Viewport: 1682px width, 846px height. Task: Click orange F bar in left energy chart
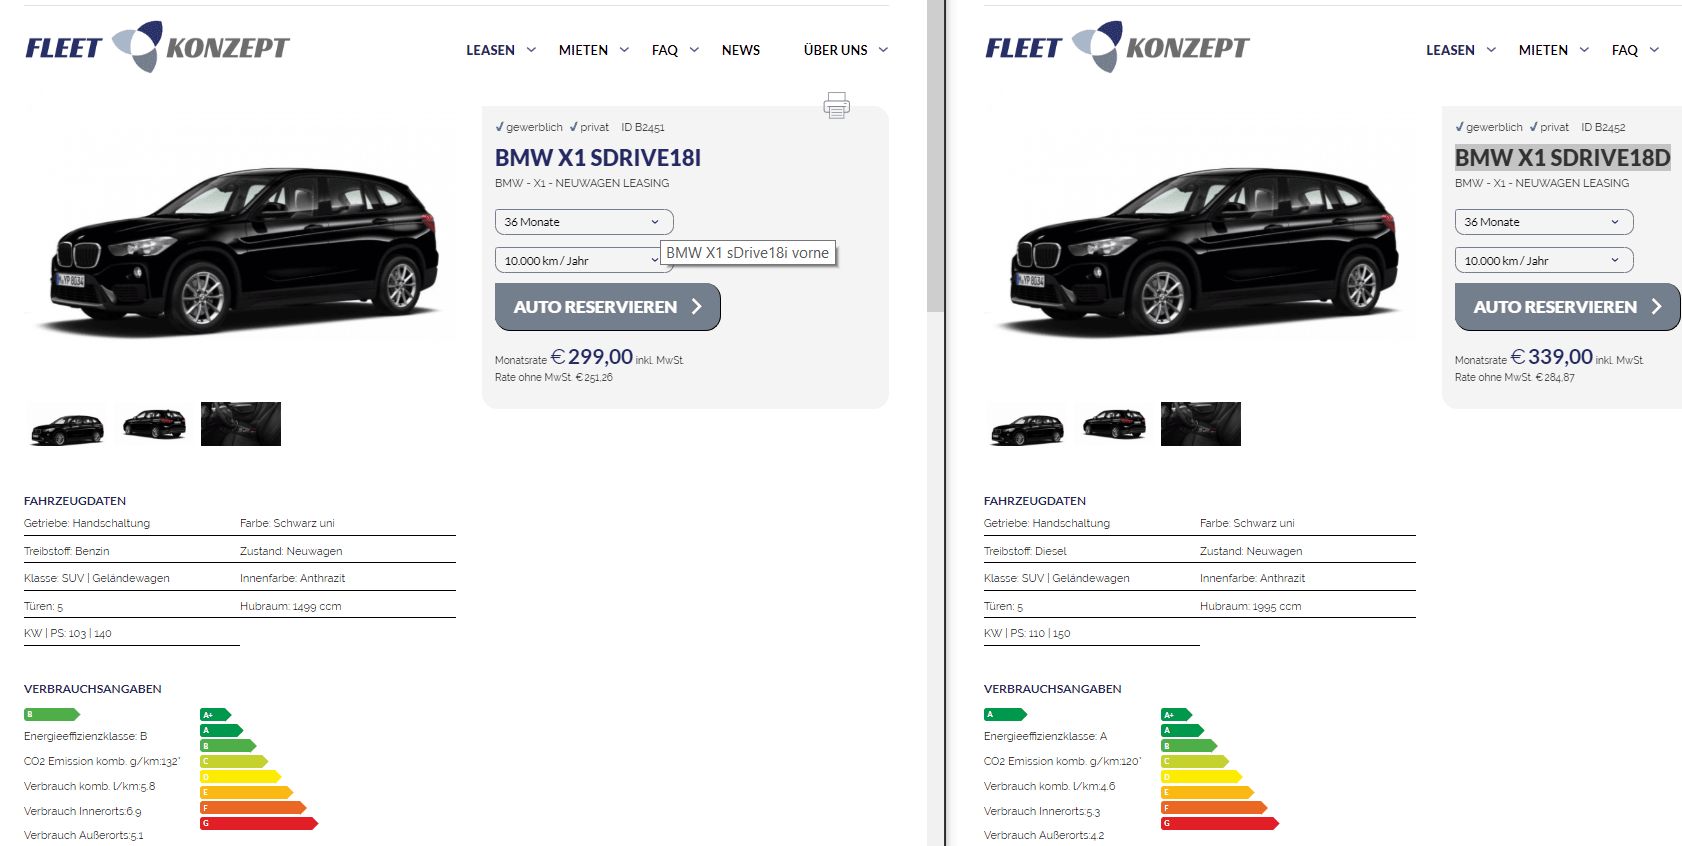click(253, 808)
